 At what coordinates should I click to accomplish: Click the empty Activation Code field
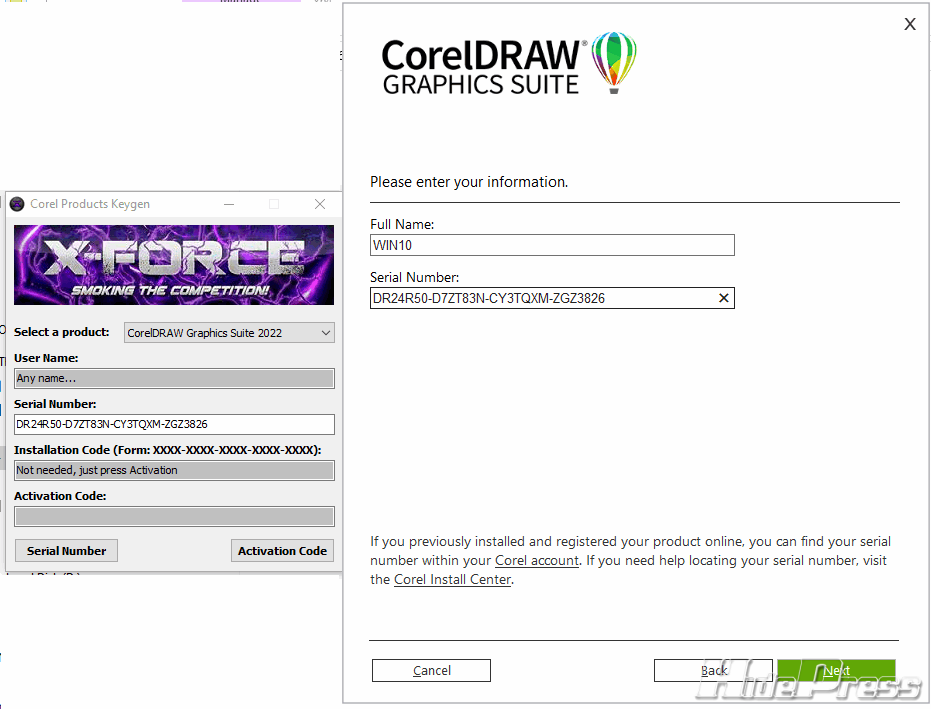click(174, 516)
